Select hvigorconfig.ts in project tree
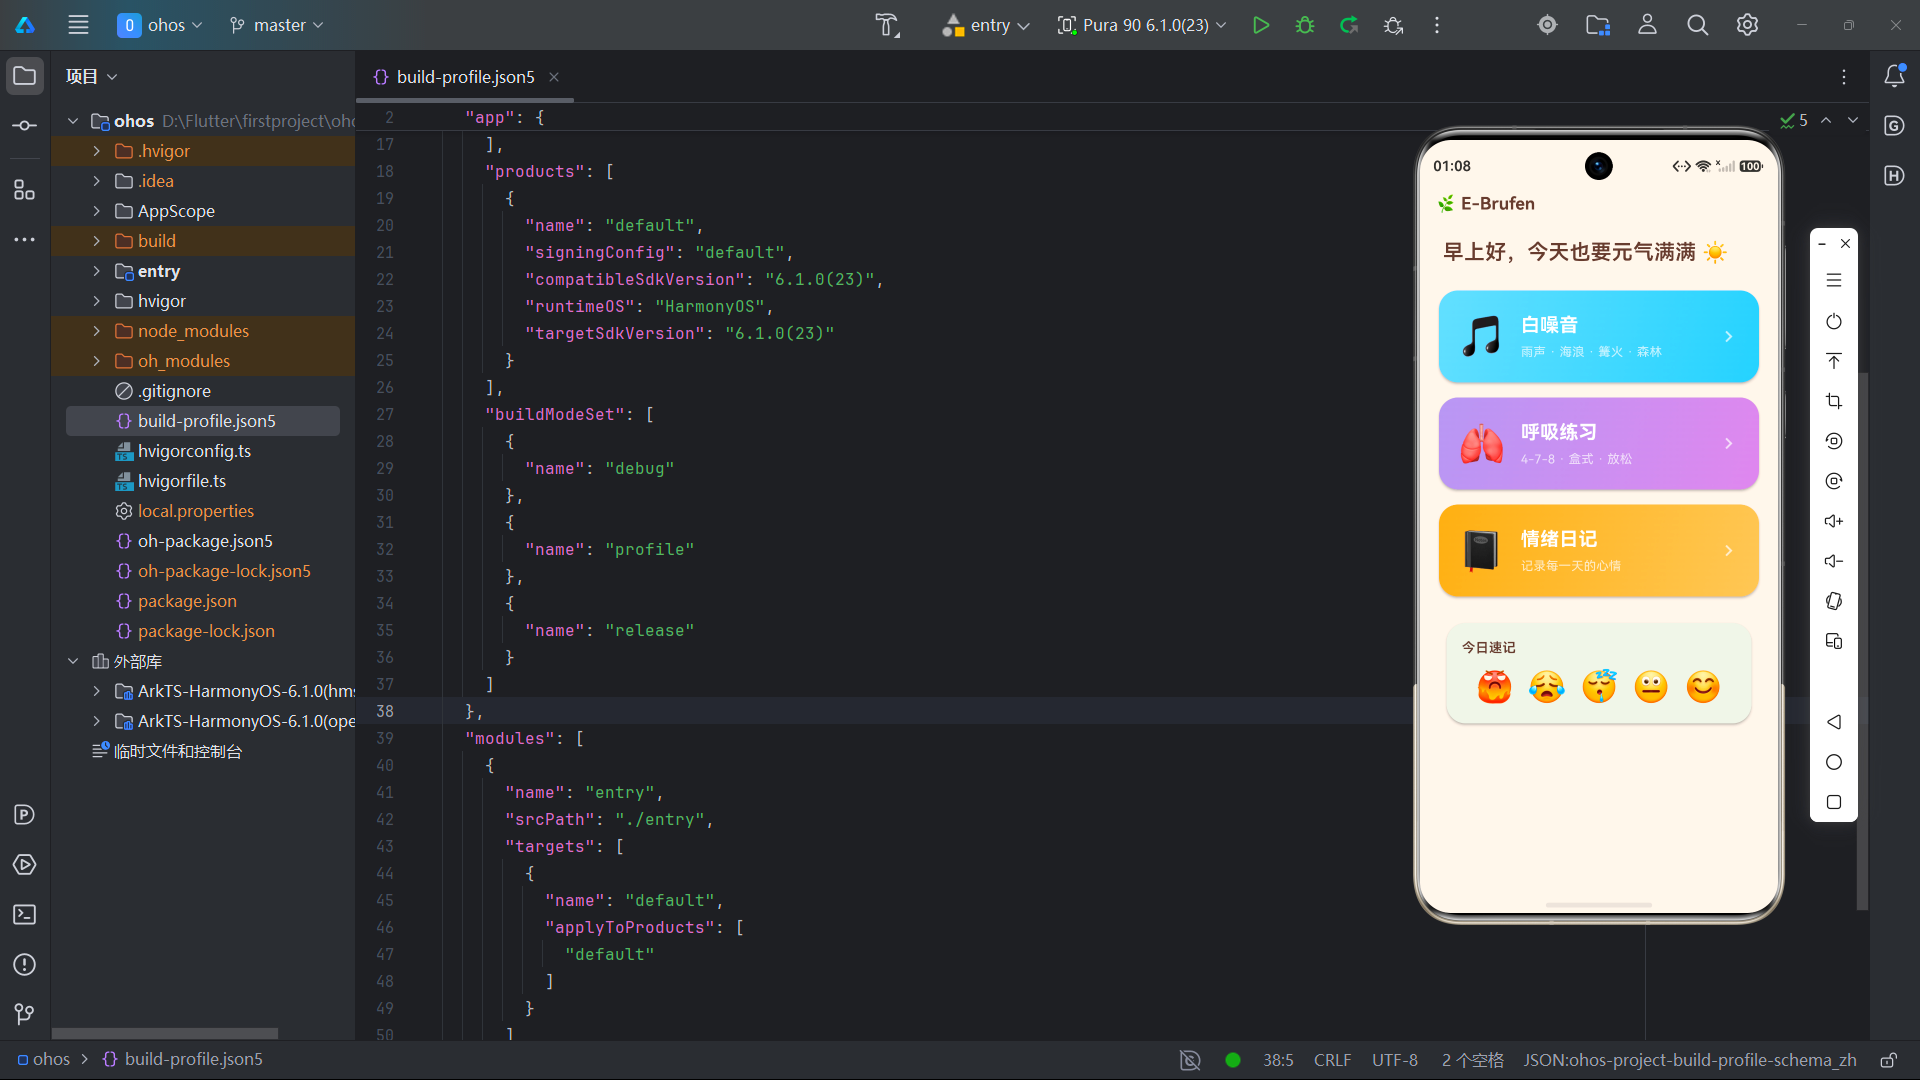The height and width of the screenshot is (1080, 1920). click(194, 451)
